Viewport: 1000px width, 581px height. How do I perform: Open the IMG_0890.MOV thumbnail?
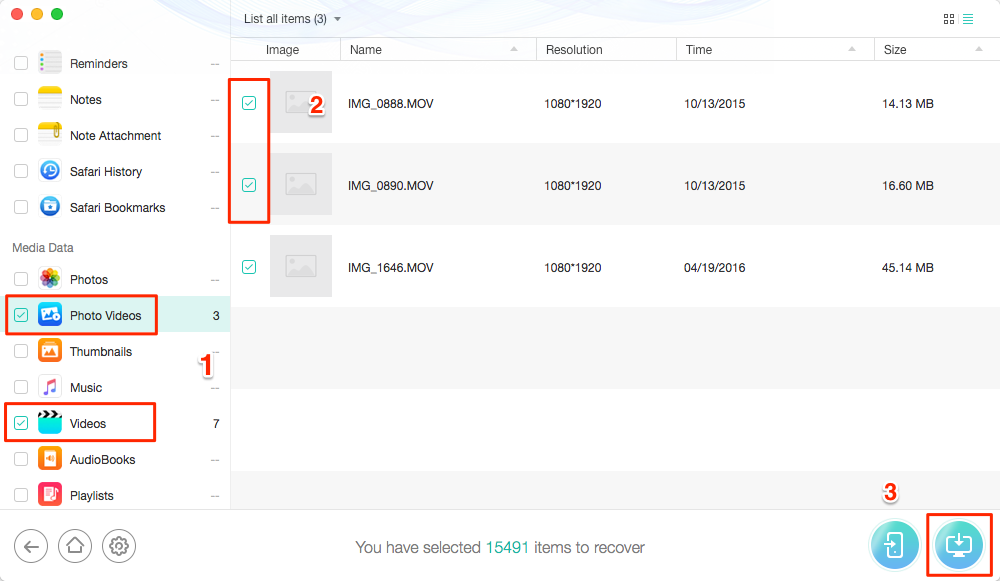click(300, 184)
